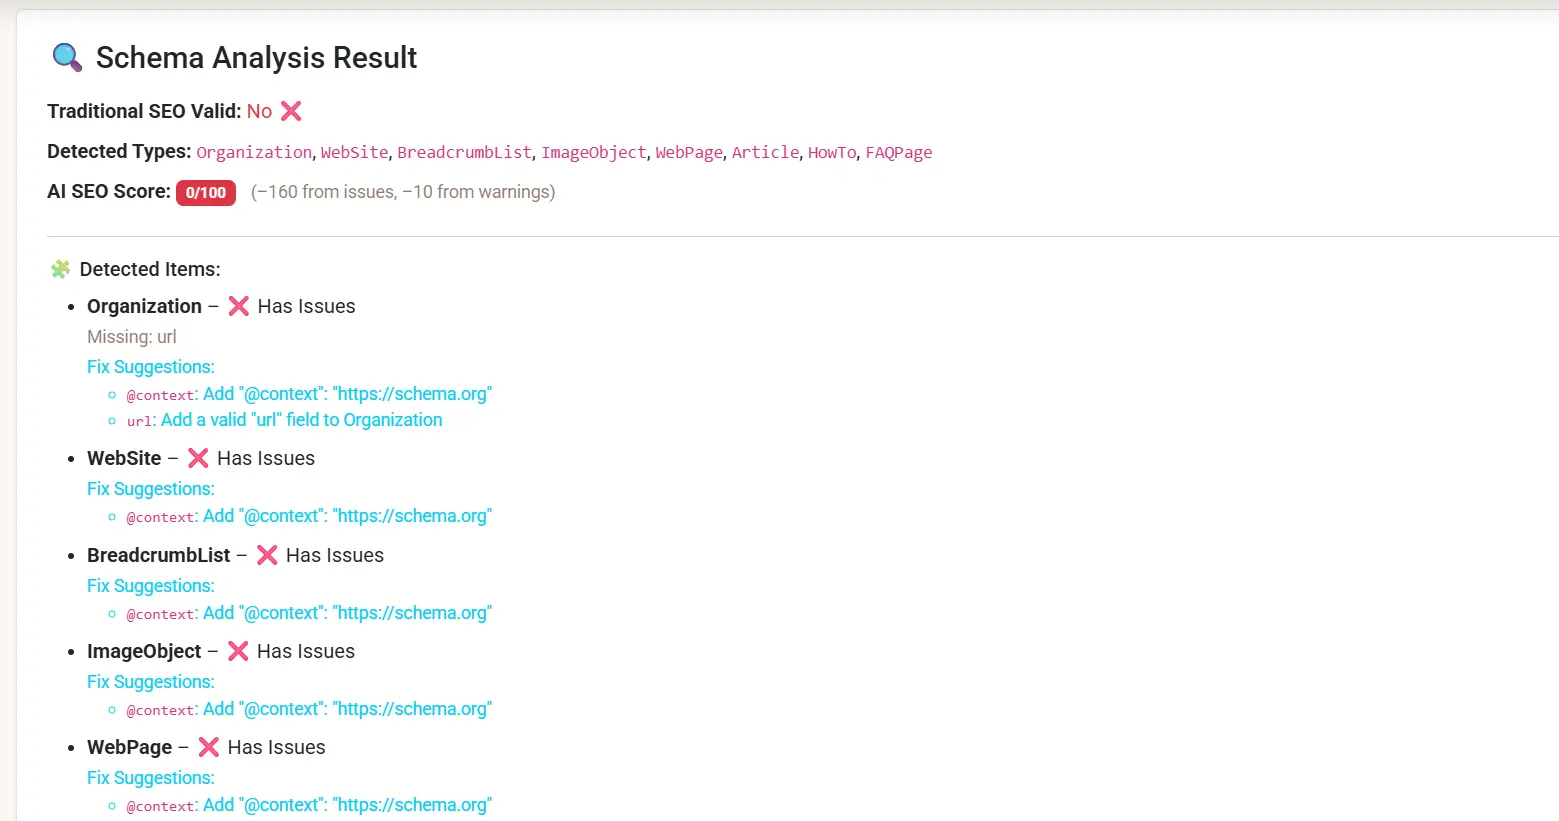1559x821 pixels.
Task: Select the HowTo detected type tag
Action: (x=832, y=152)
